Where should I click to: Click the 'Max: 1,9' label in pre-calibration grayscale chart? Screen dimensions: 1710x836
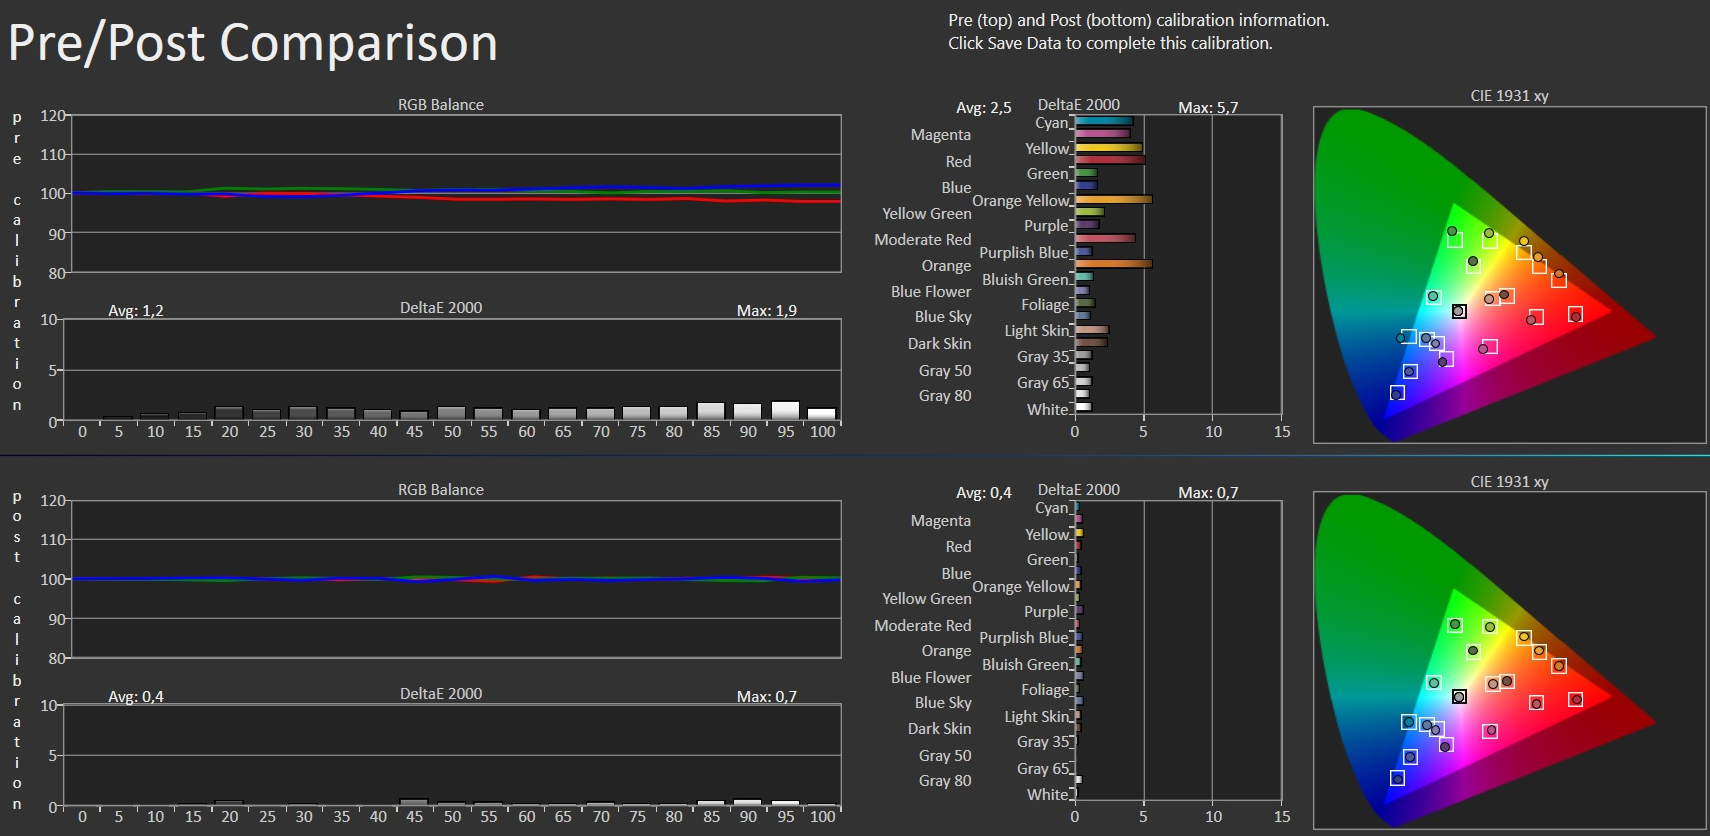tap(766, 311)
